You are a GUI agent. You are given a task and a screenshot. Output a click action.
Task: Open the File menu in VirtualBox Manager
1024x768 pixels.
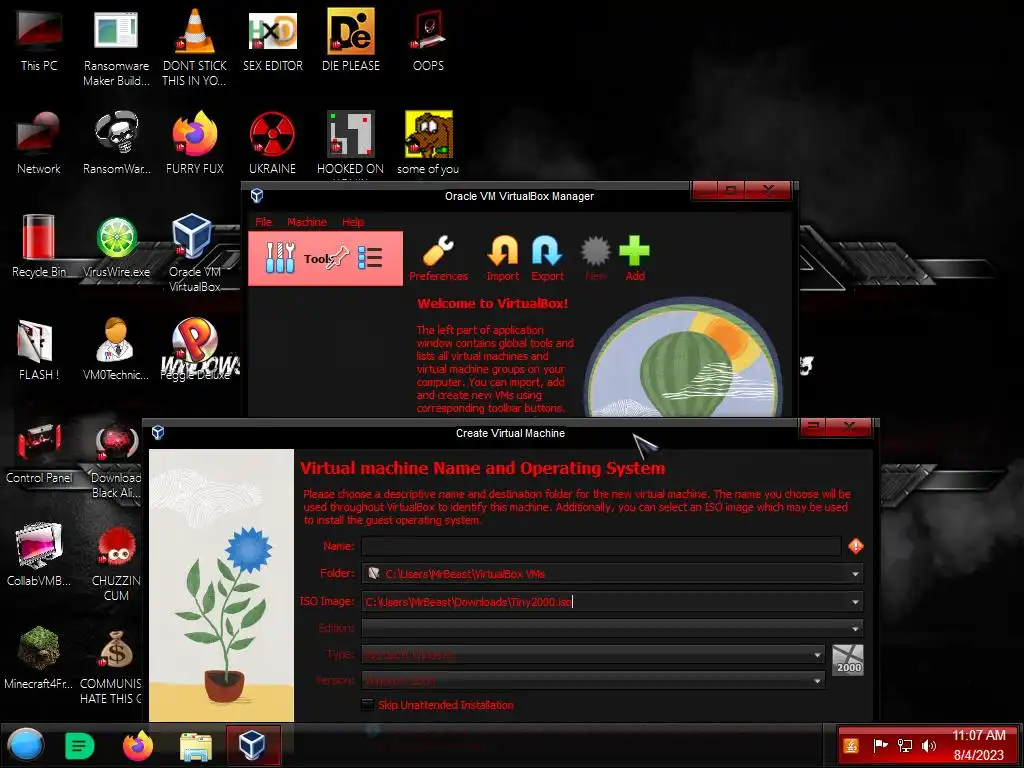263,222
